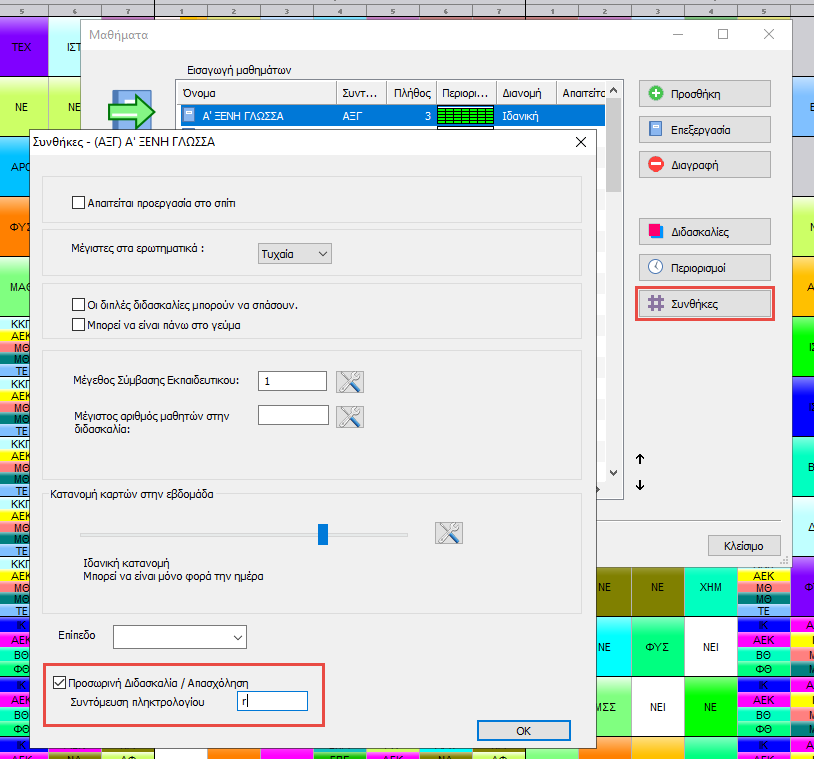Expand the Επίπεδο dropdown

coord(180,636)
